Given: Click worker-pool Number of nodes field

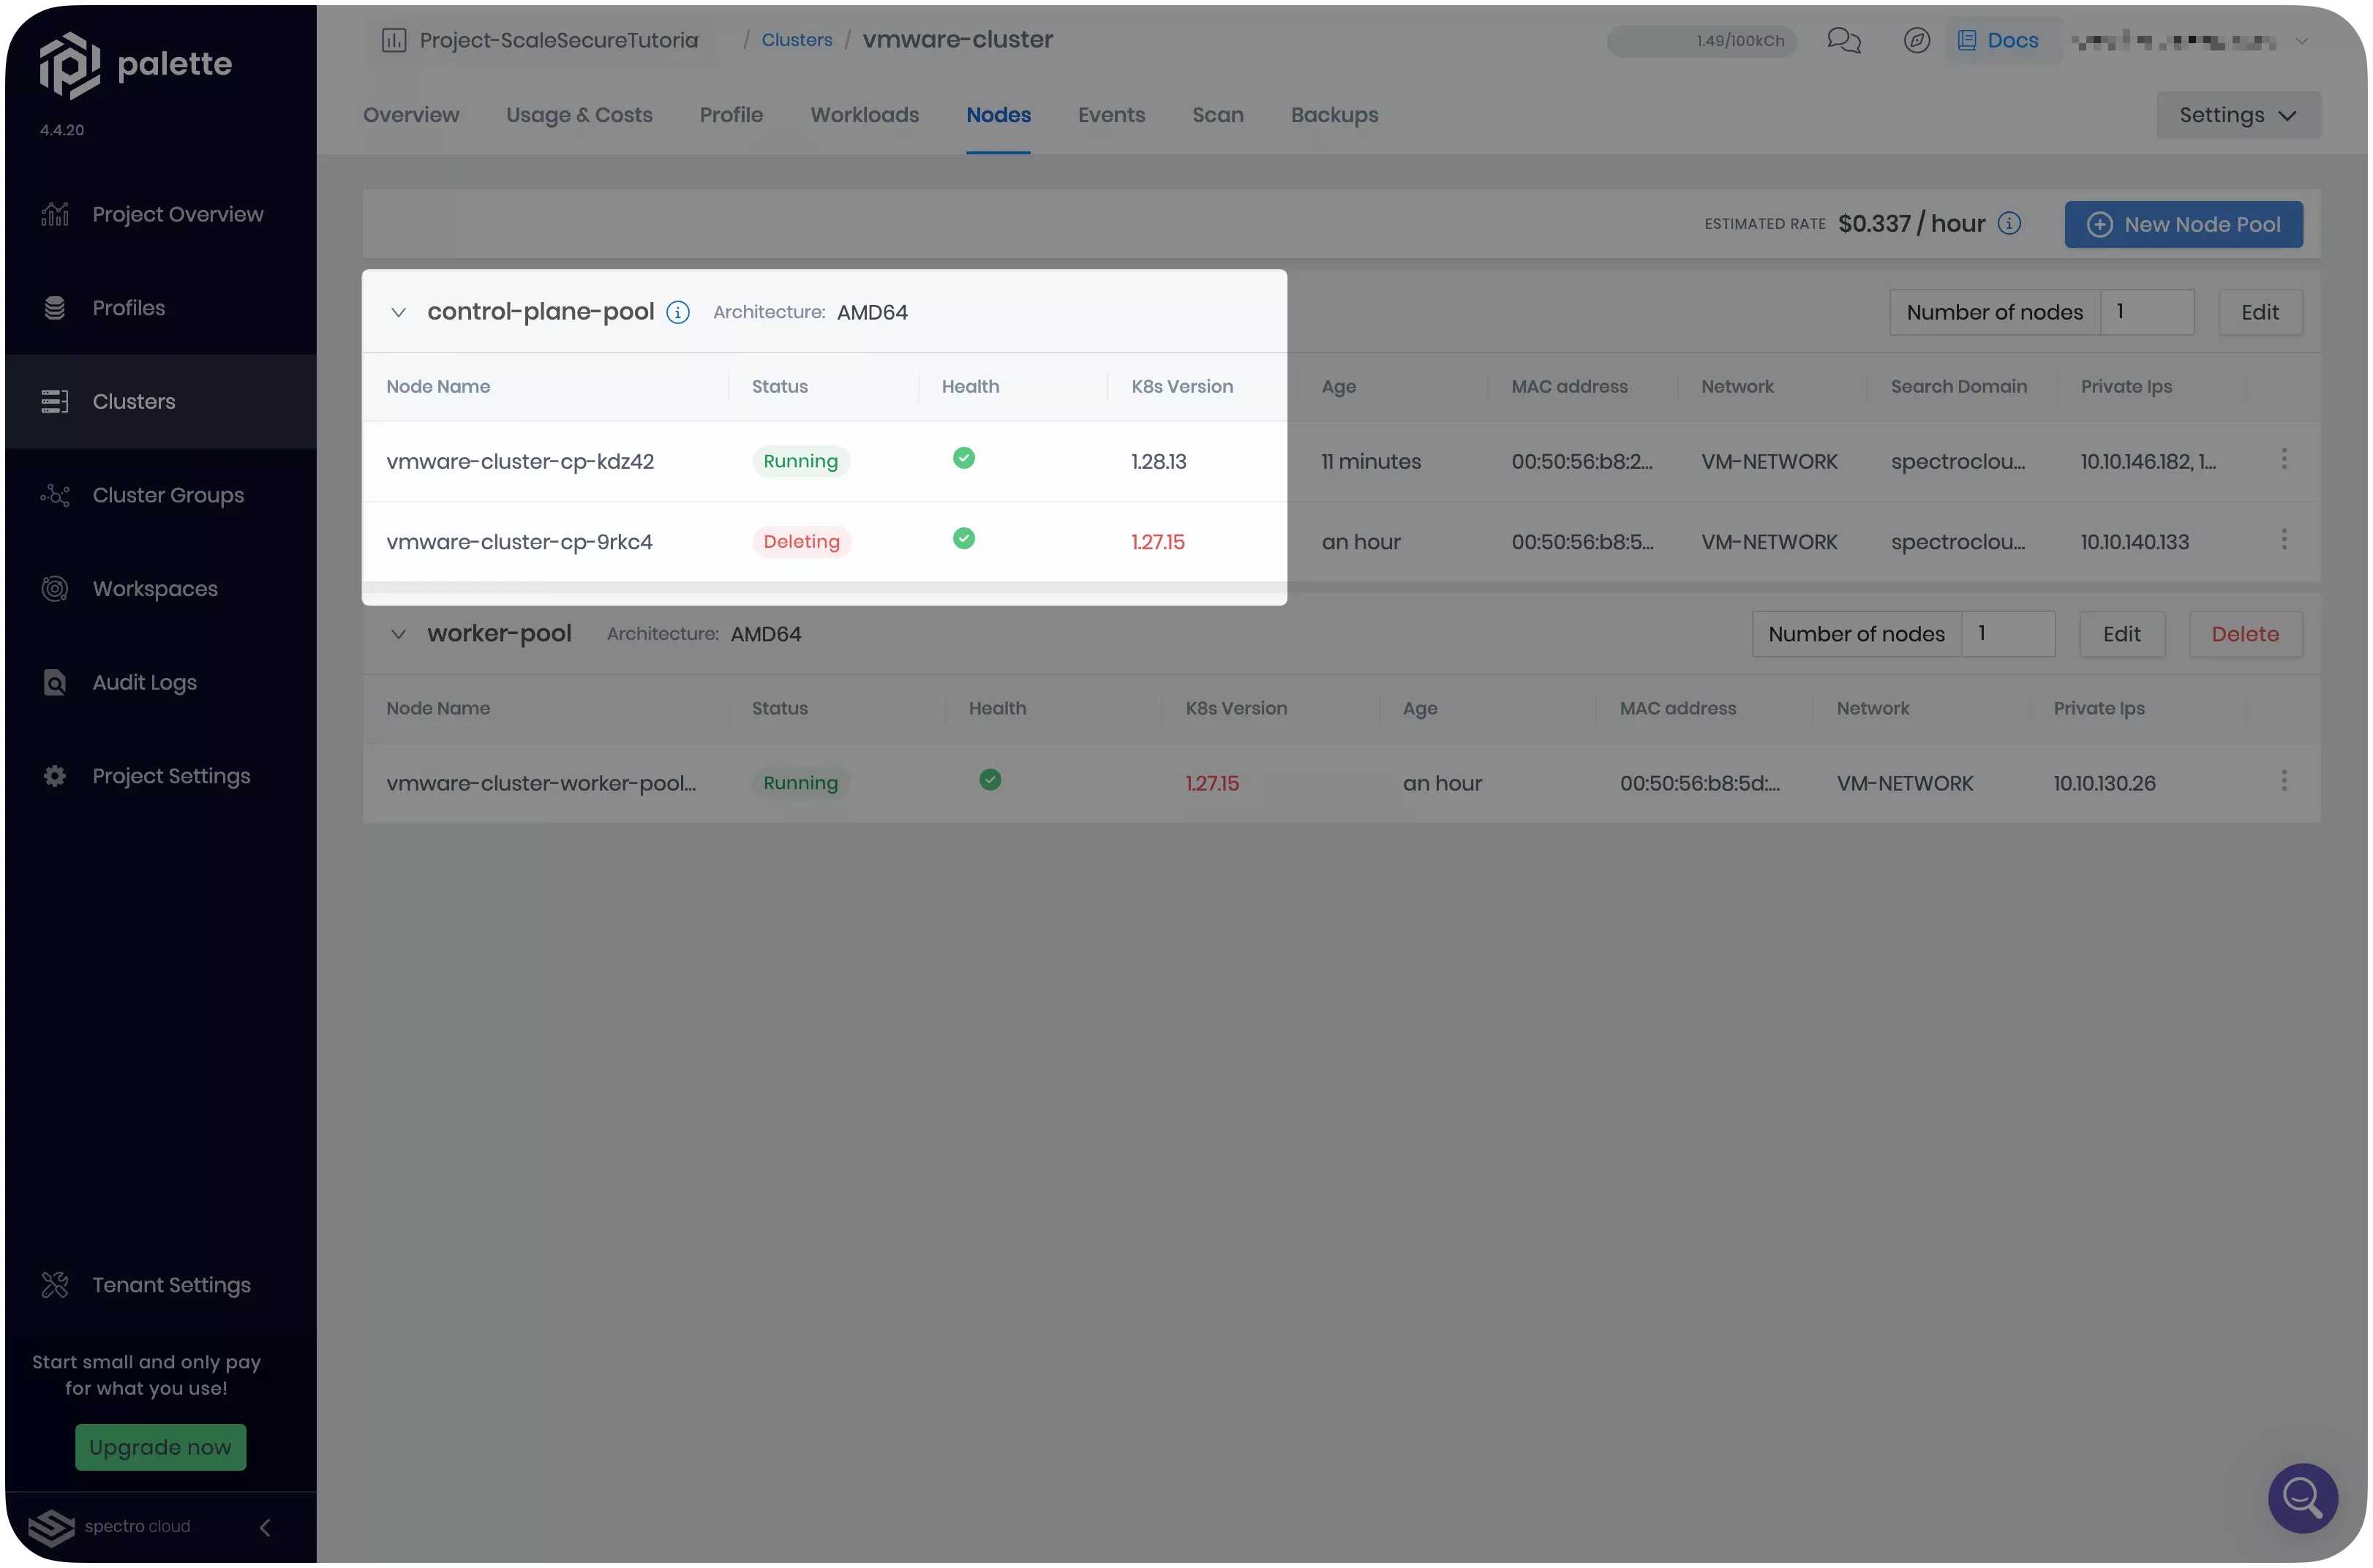Looking at the screenshot, I should point(2007,634).
